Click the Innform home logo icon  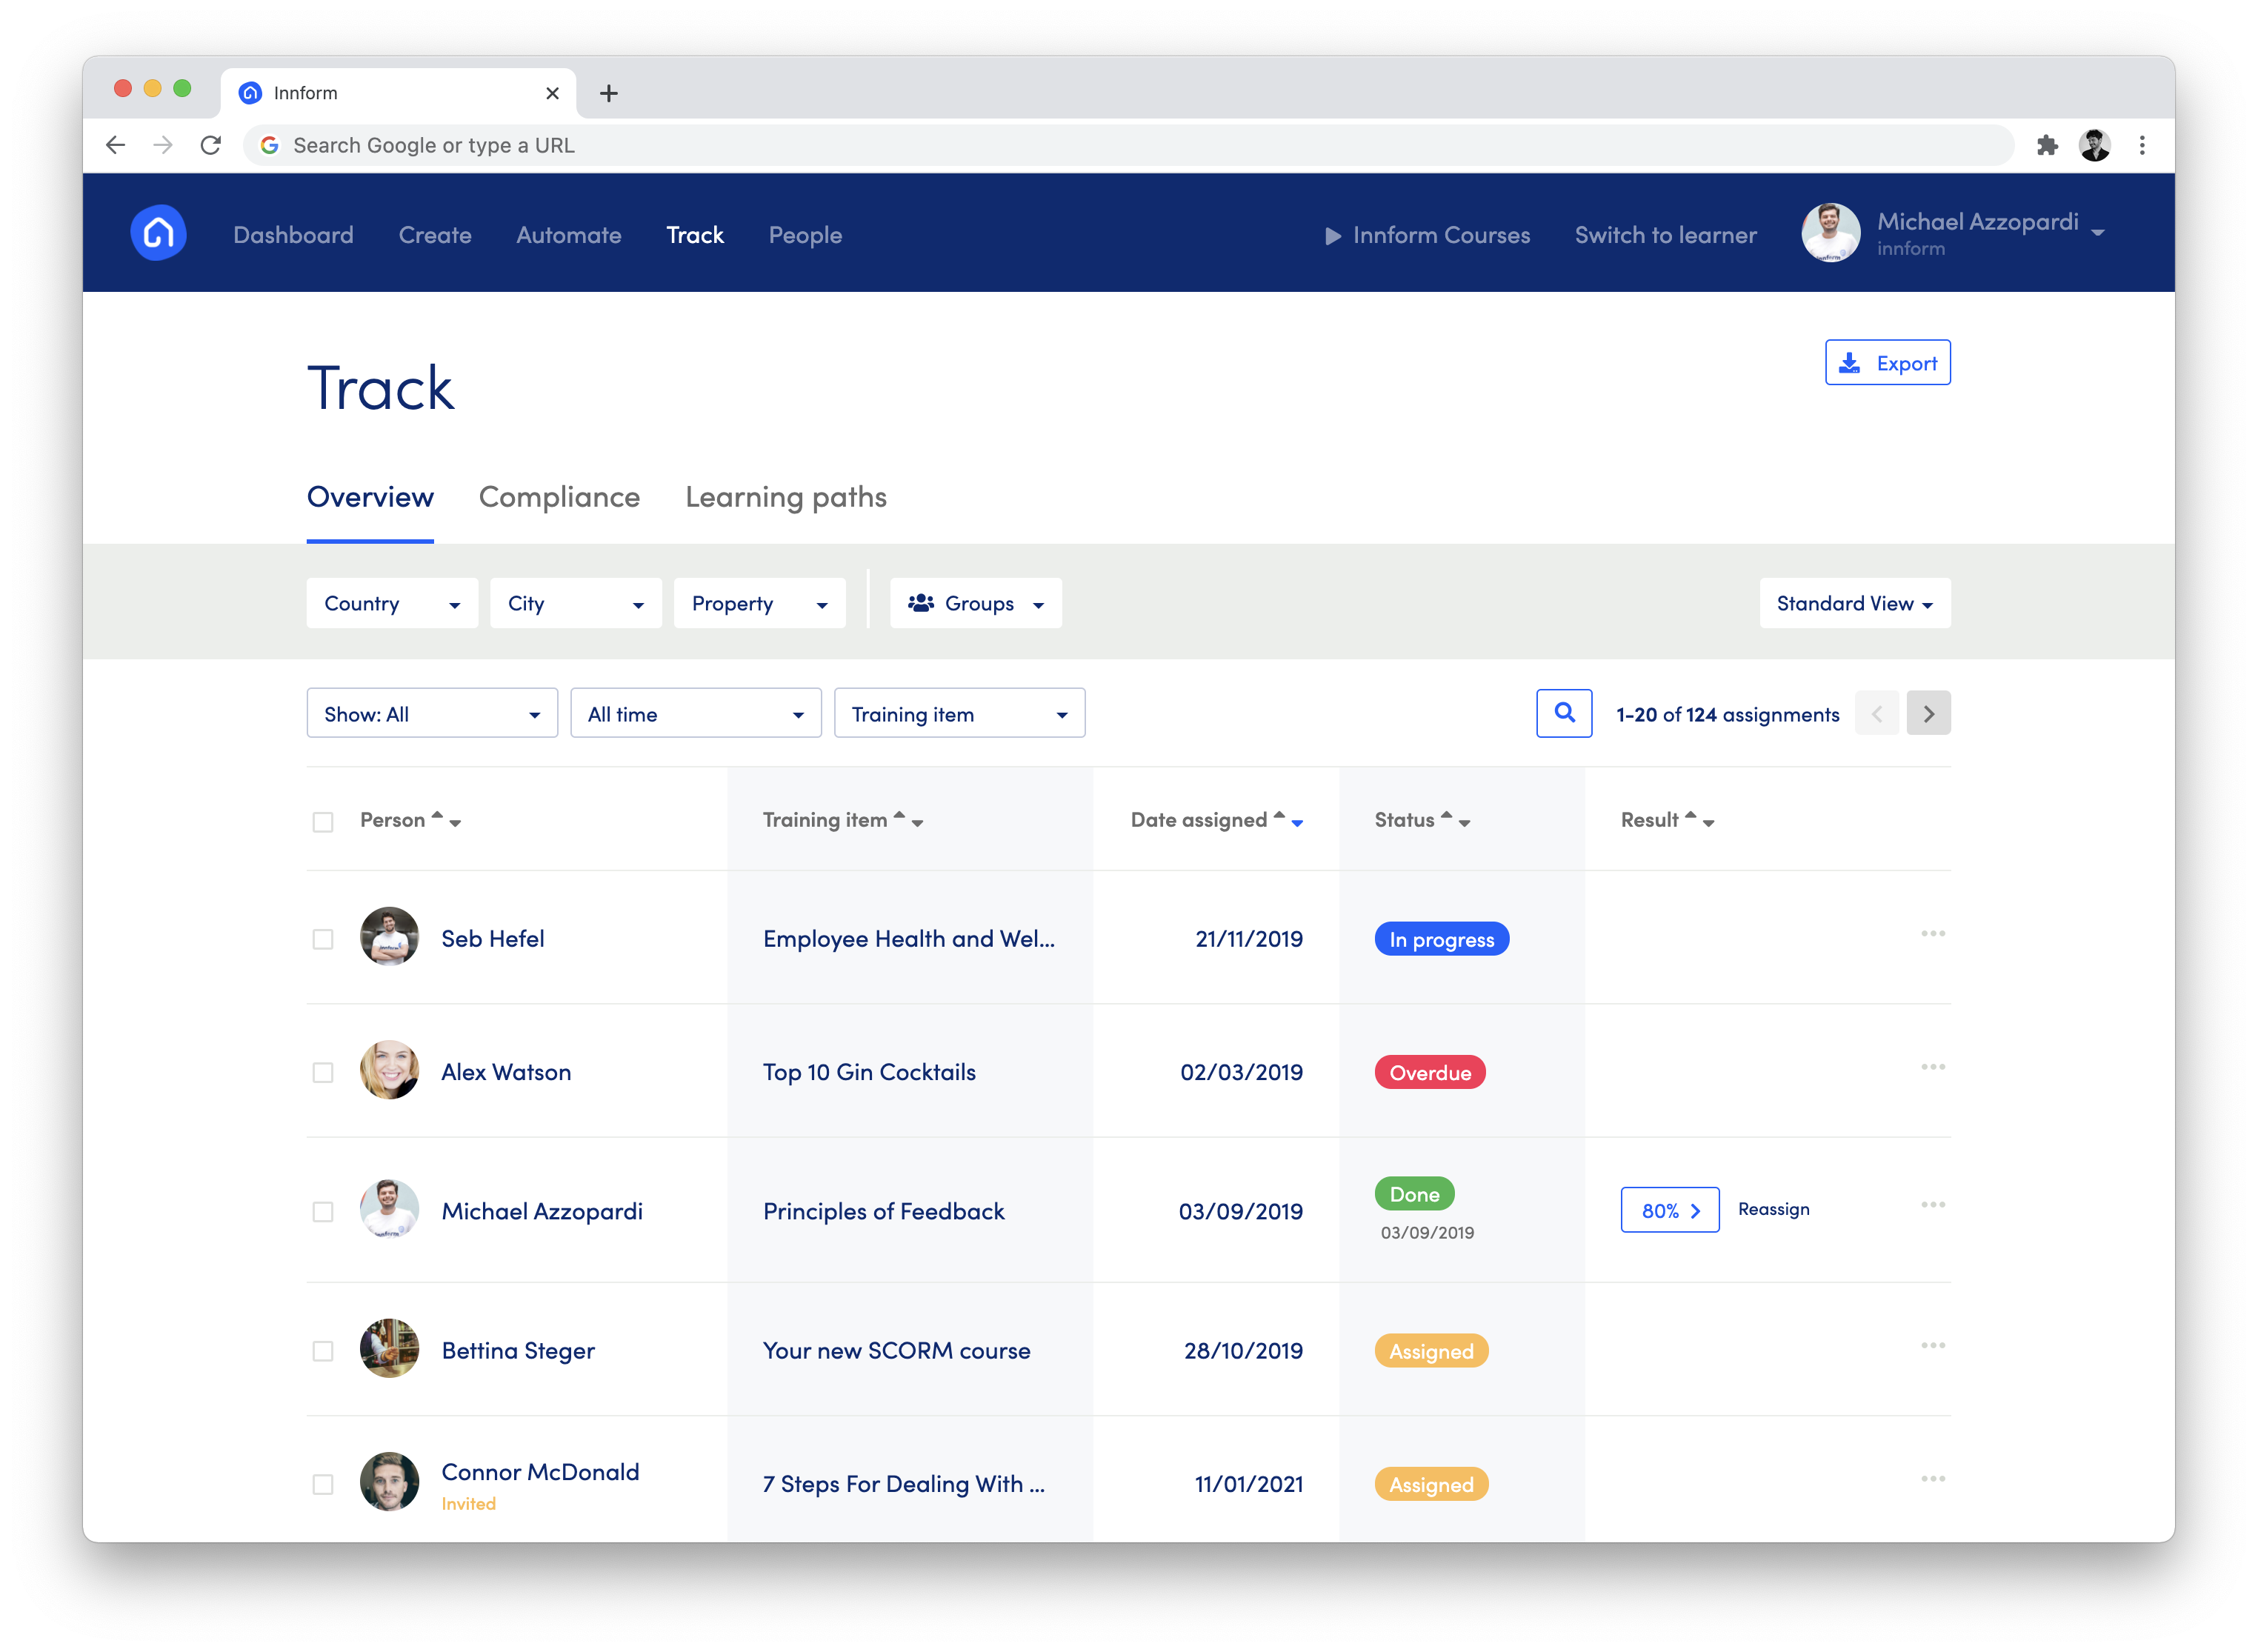tap(158, 233)
